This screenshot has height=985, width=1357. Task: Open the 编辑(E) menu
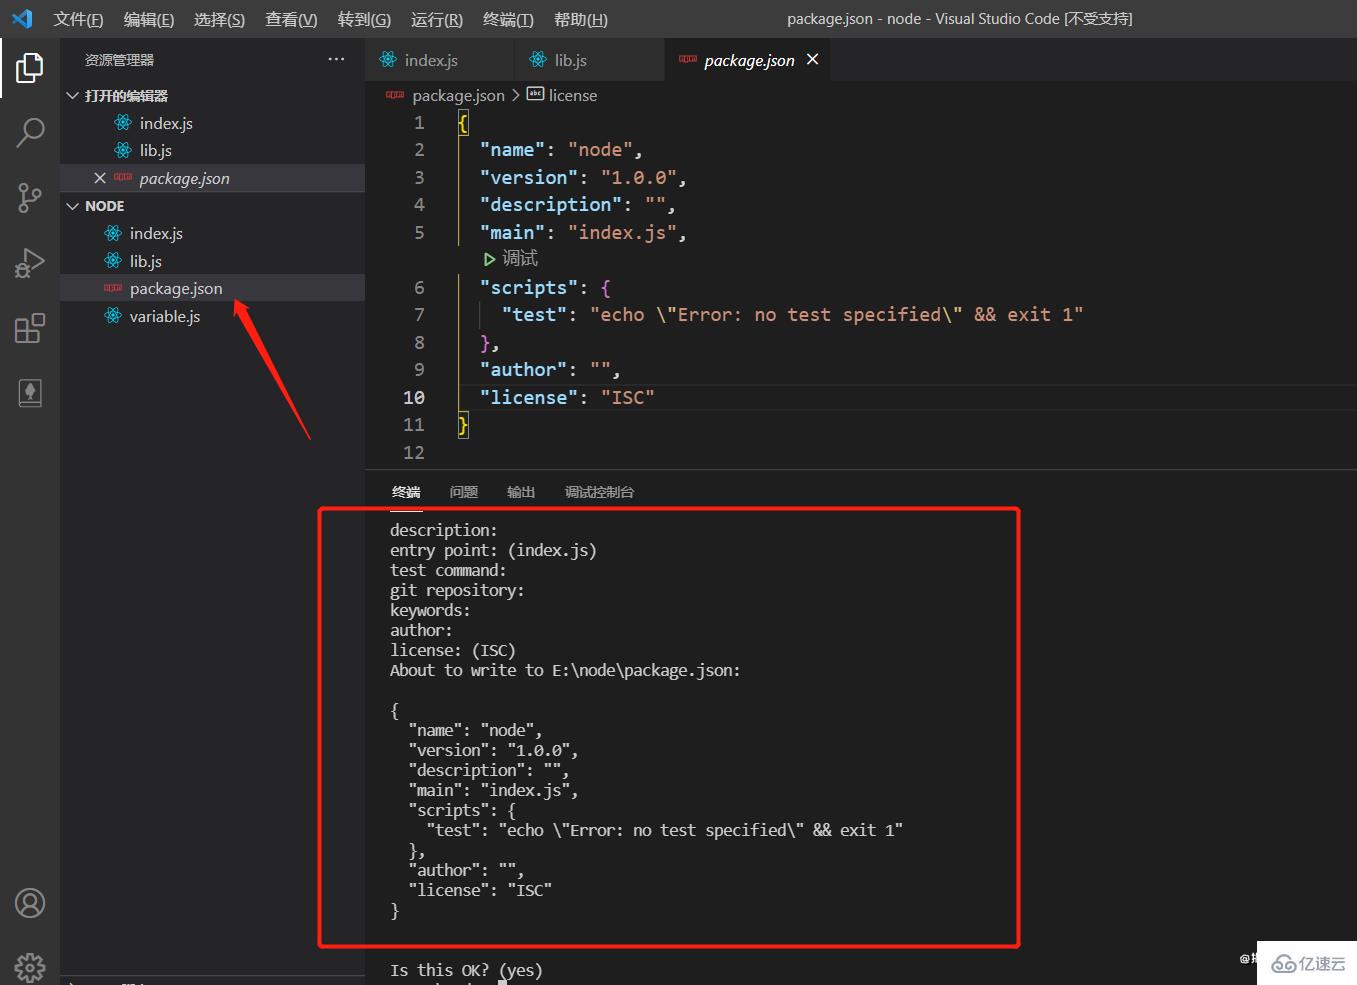pyautogui.click(x=149, y=19)
